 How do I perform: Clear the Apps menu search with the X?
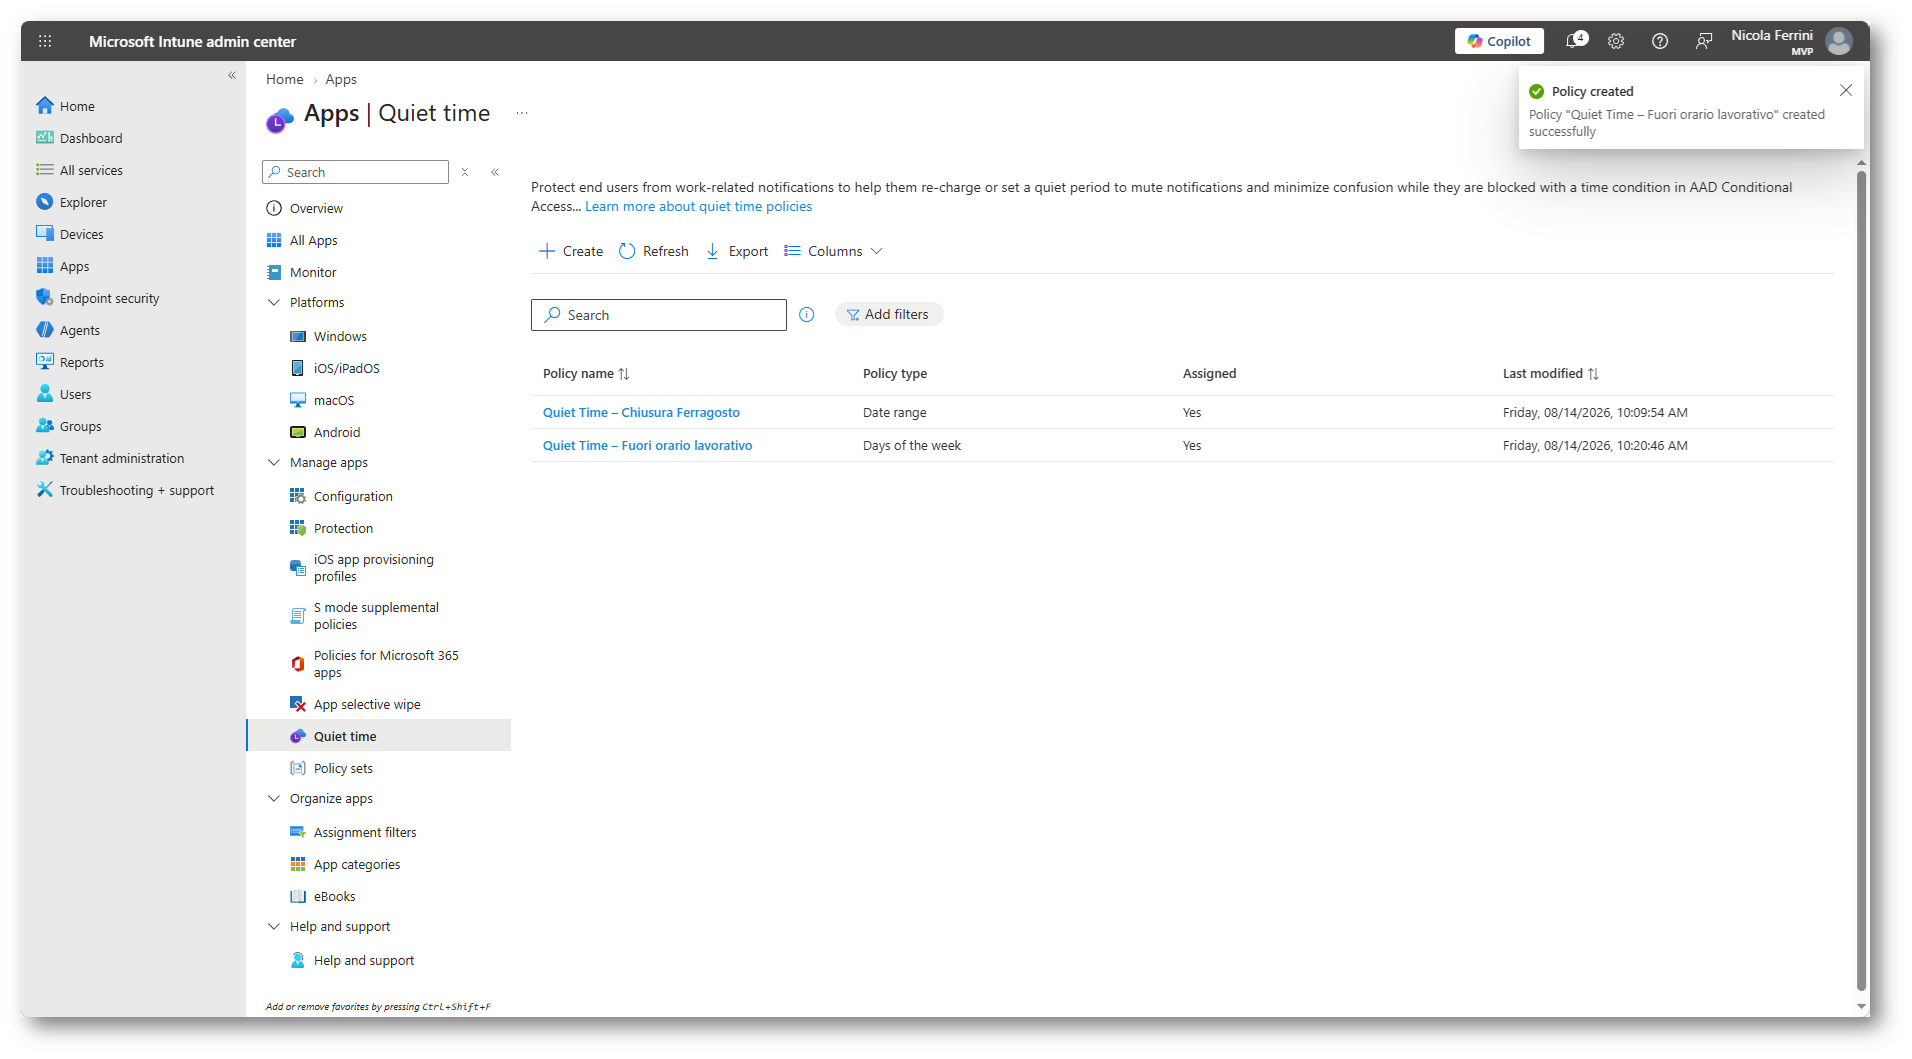(465, 172)
